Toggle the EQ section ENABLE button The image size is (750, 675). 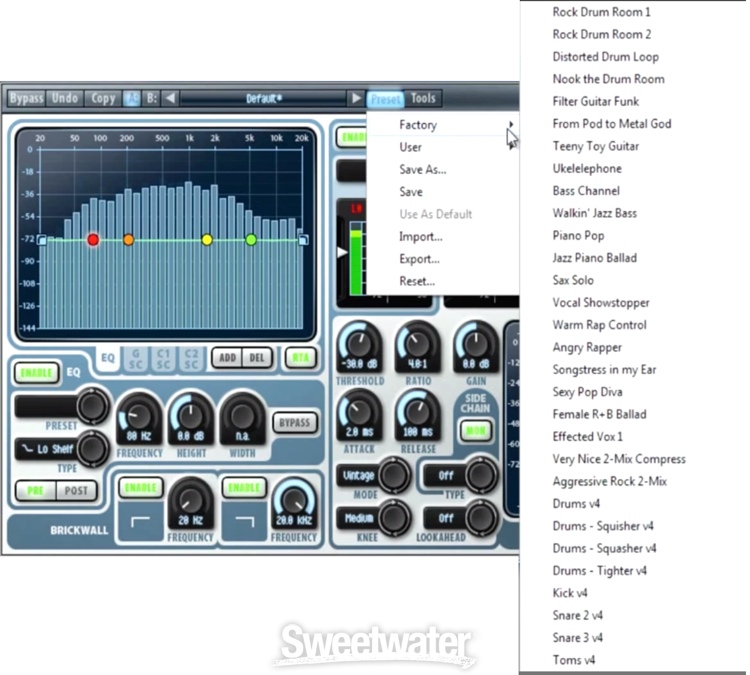[x=35, y=373]
